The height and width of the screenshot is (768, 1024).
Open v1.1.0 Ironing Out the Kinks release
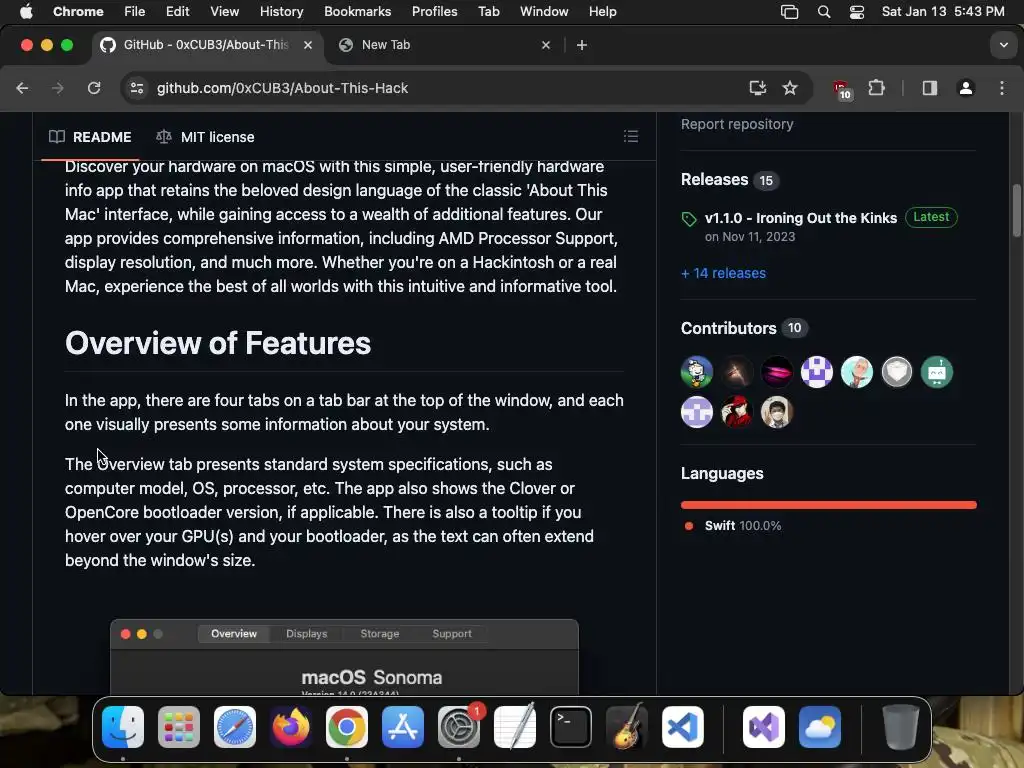tap(801, 218)
